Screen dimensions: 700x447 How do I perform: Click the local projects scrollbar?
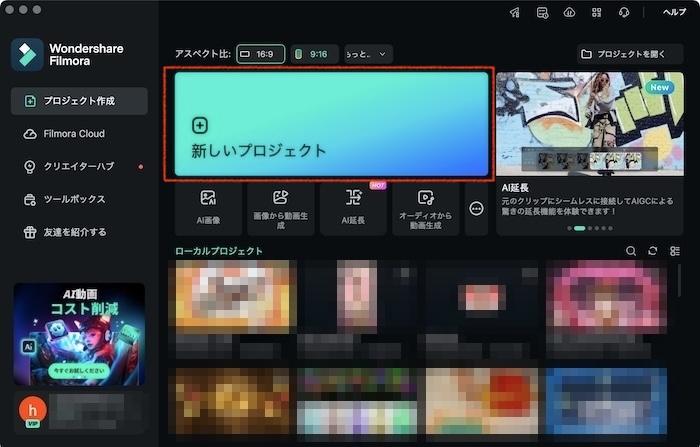point(679,280)
